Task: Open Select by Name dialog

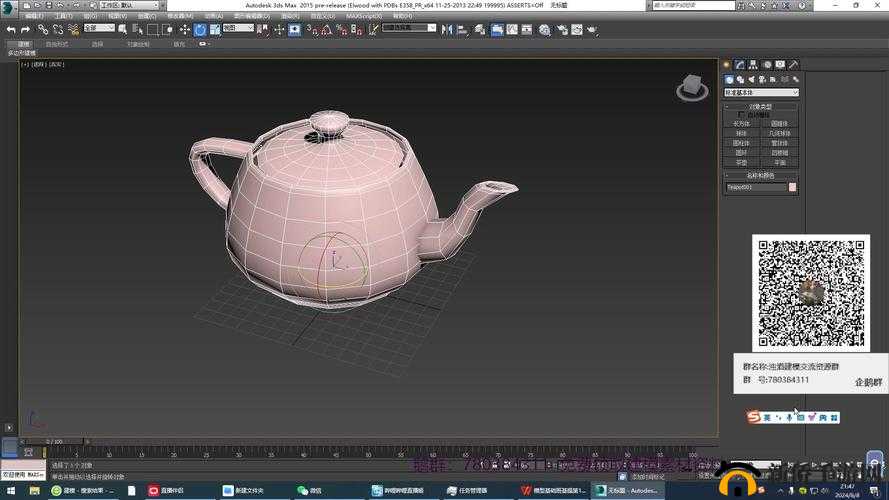Action: 137,29
